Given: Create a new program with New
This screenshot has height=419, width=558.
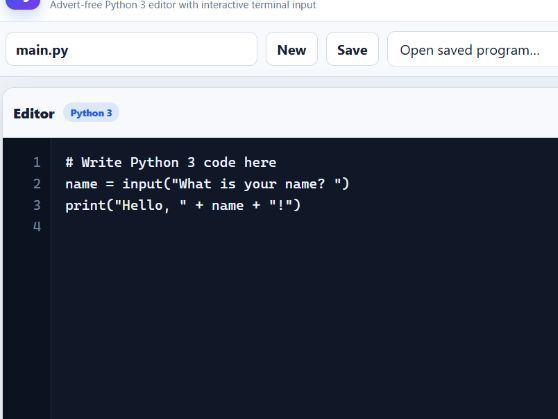Looking at the screenshot, I should click(291, 49).
